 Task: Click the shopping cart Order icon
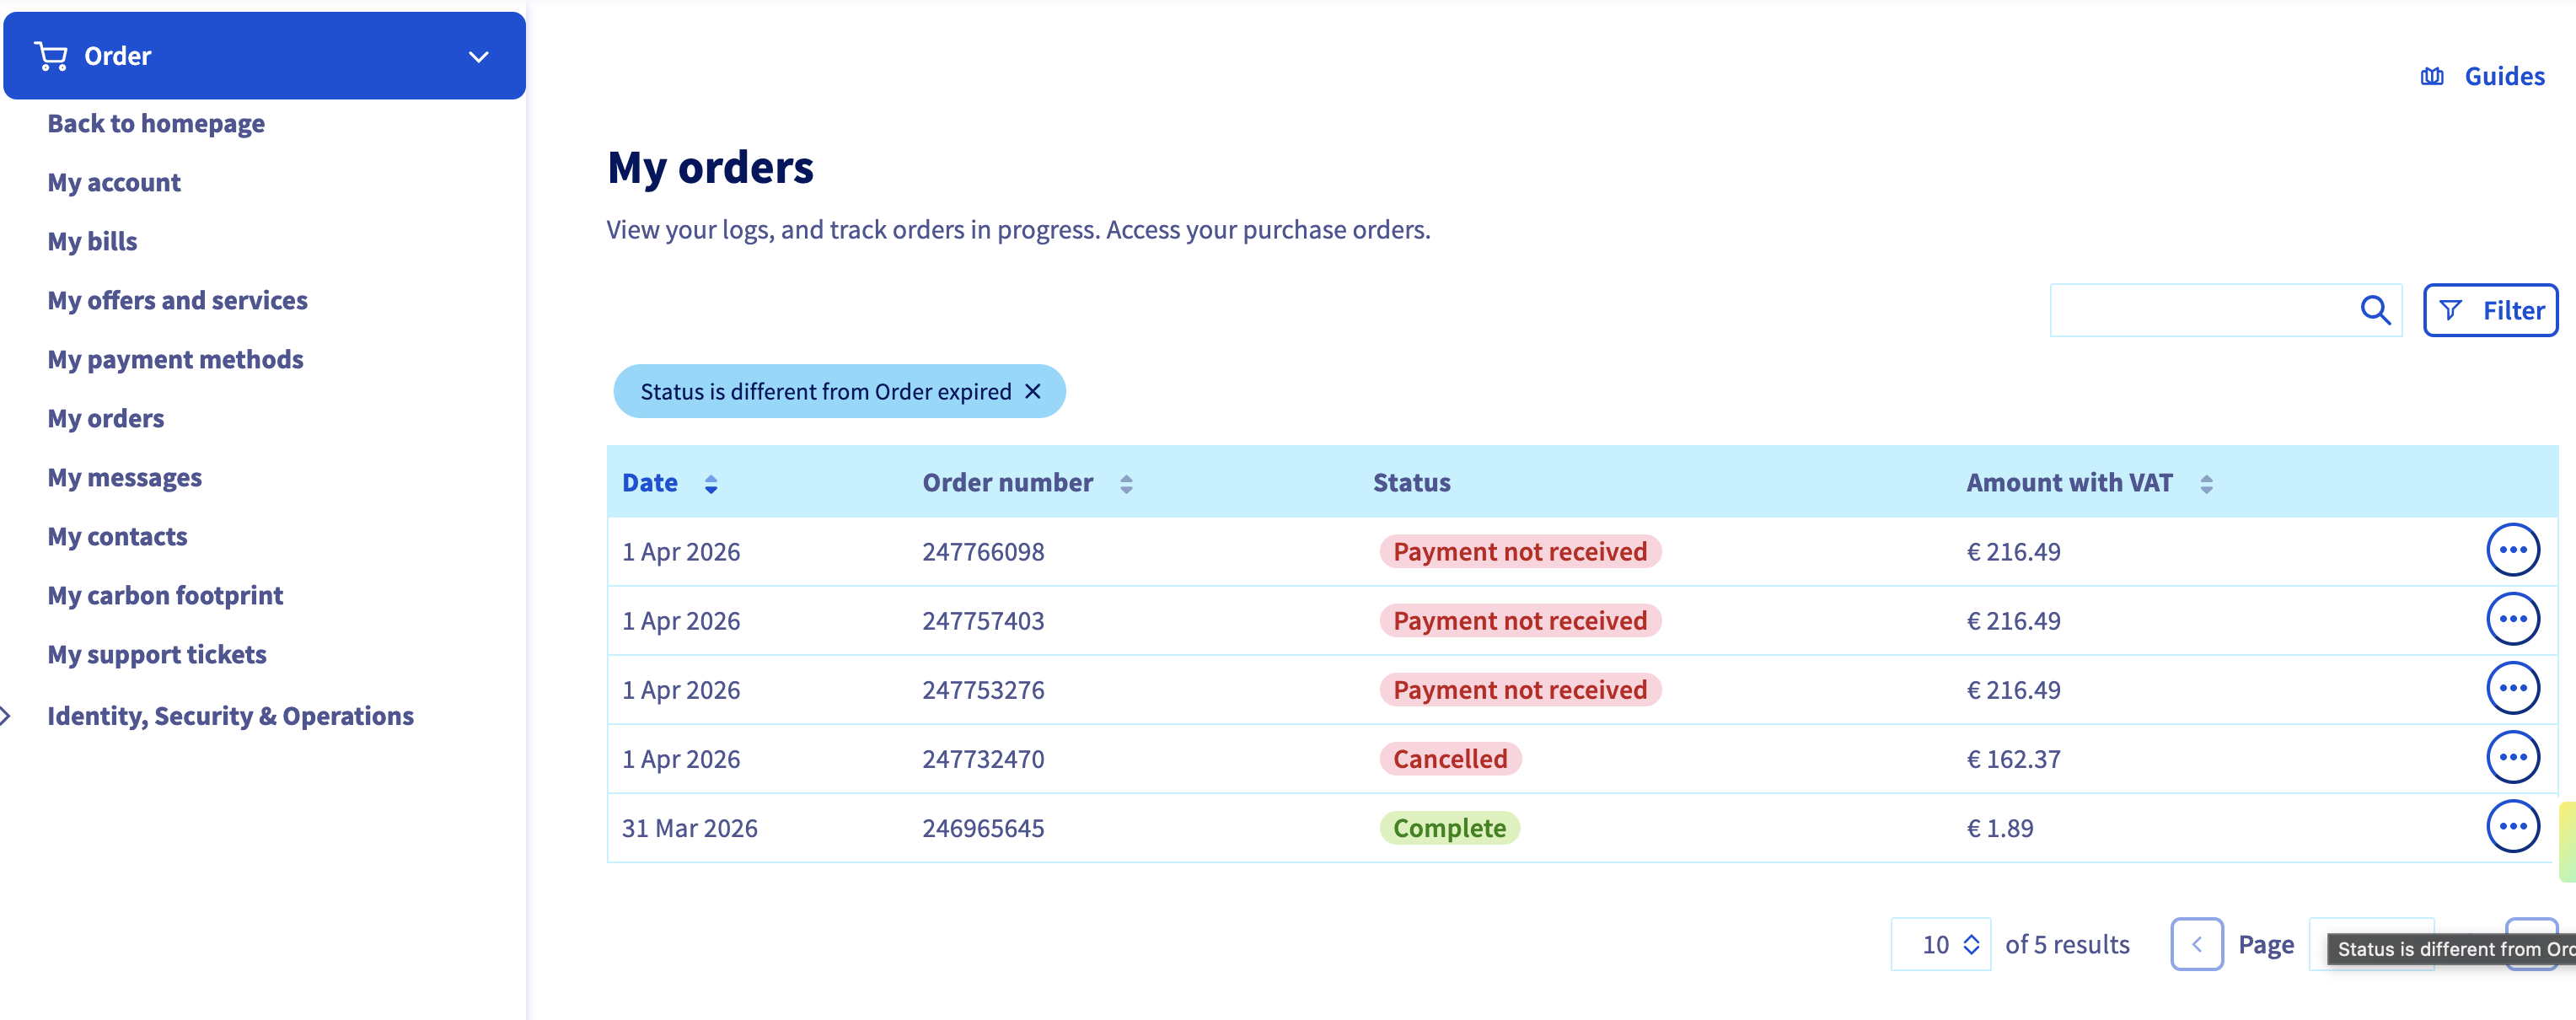[51, 56]
